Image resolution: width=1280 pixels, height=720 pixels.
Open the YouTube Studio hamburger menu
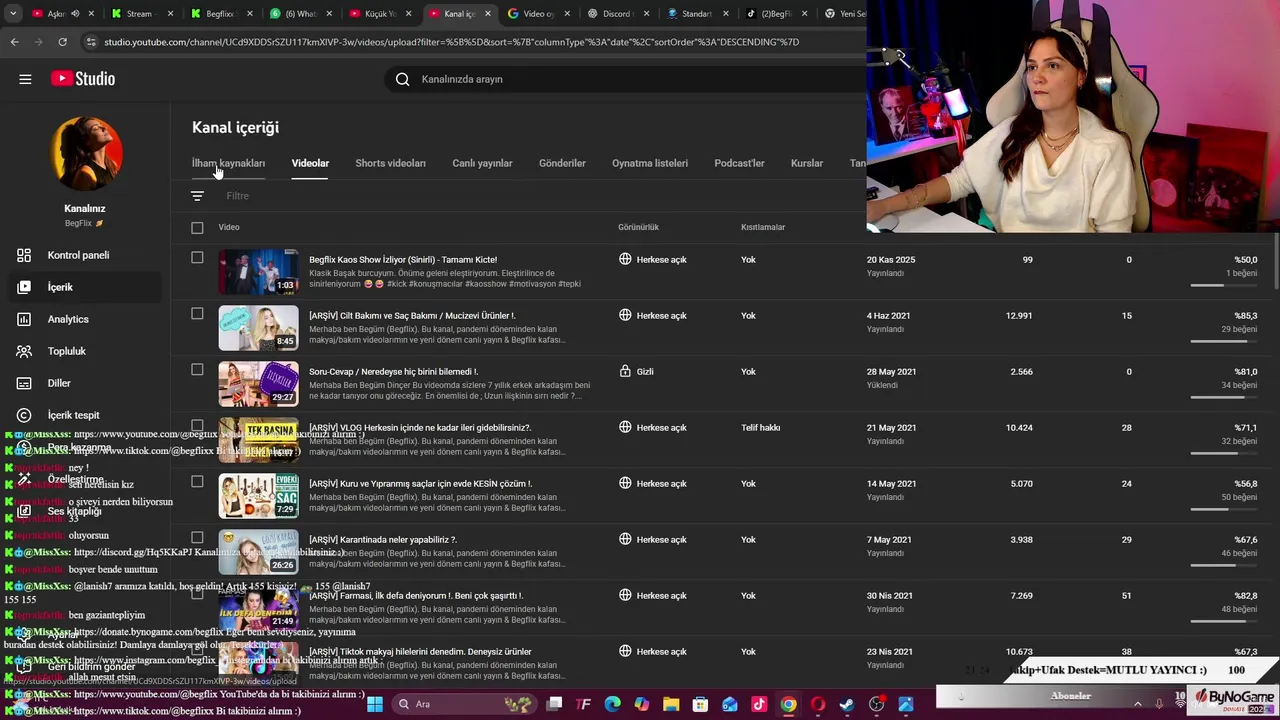(25, 79)
